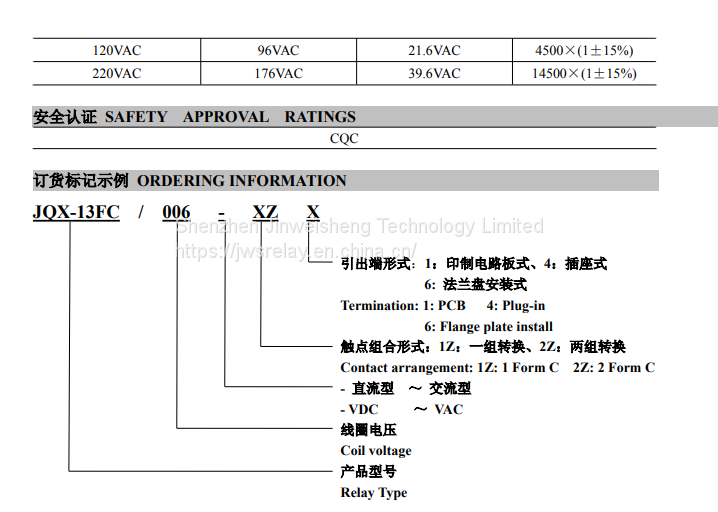Select the 176VAC table value
718x512 pixels.
point(279,73)
